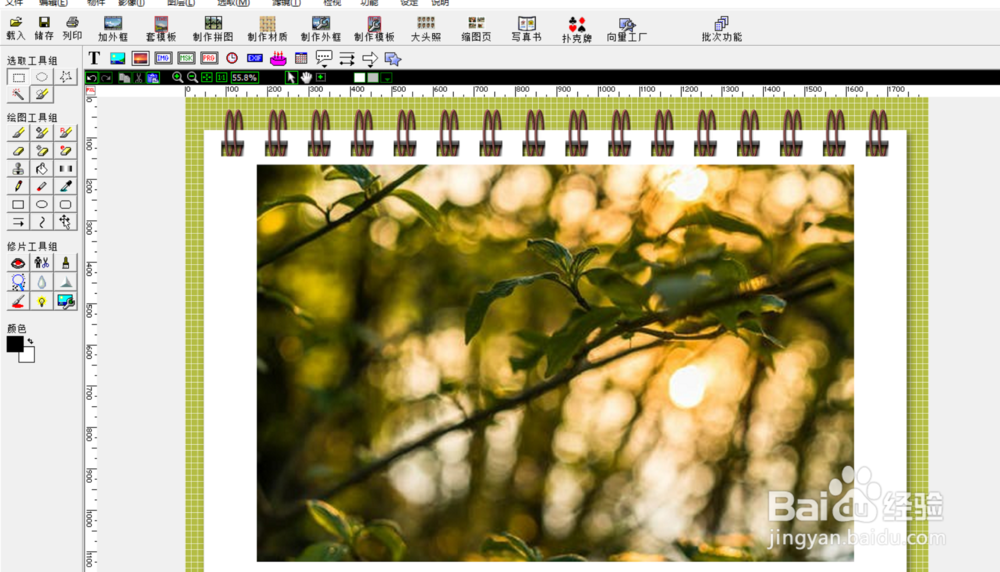
Task: Click the sunset picture object icon
Action: (x=140, y=59)
